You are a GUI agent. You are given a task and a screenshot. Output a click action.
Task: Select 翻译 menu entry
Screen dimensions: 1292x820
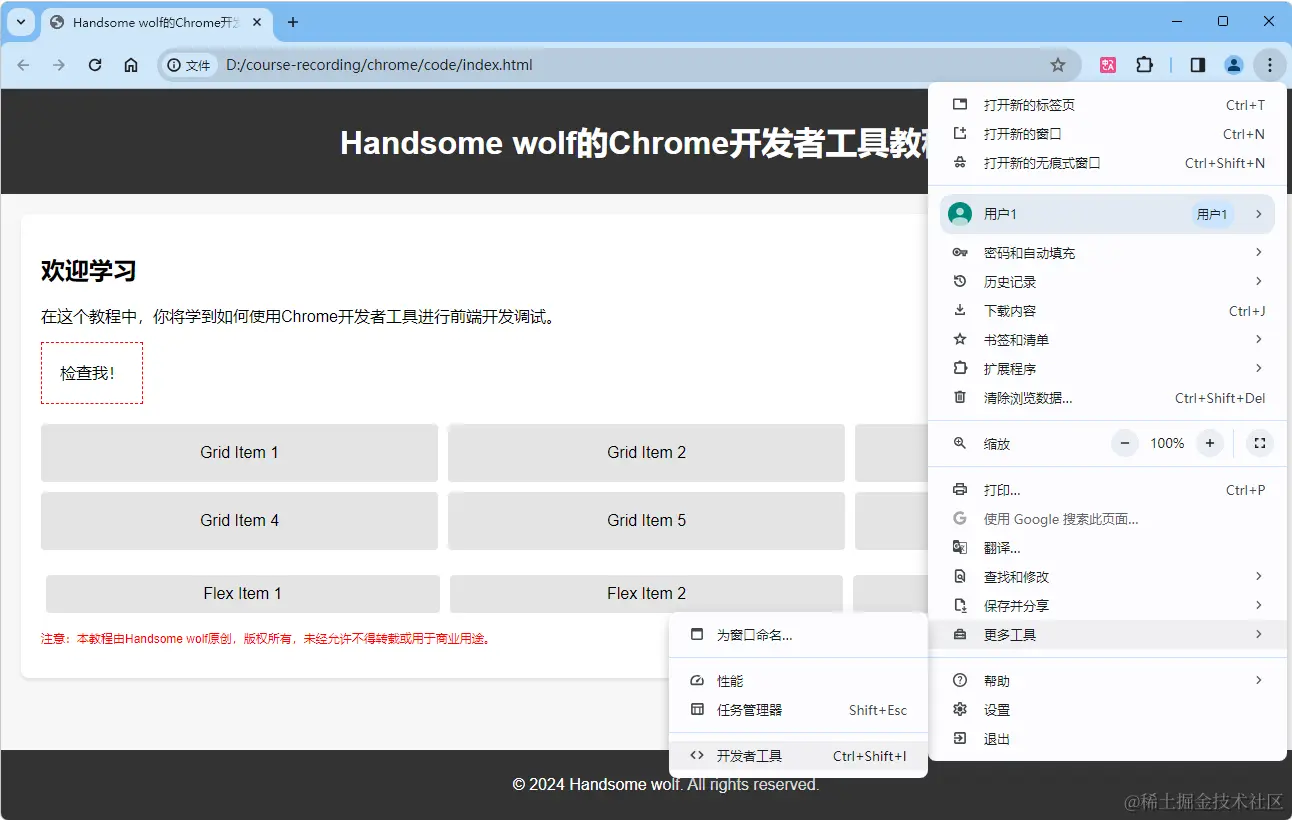click(x=1107, y=548)
